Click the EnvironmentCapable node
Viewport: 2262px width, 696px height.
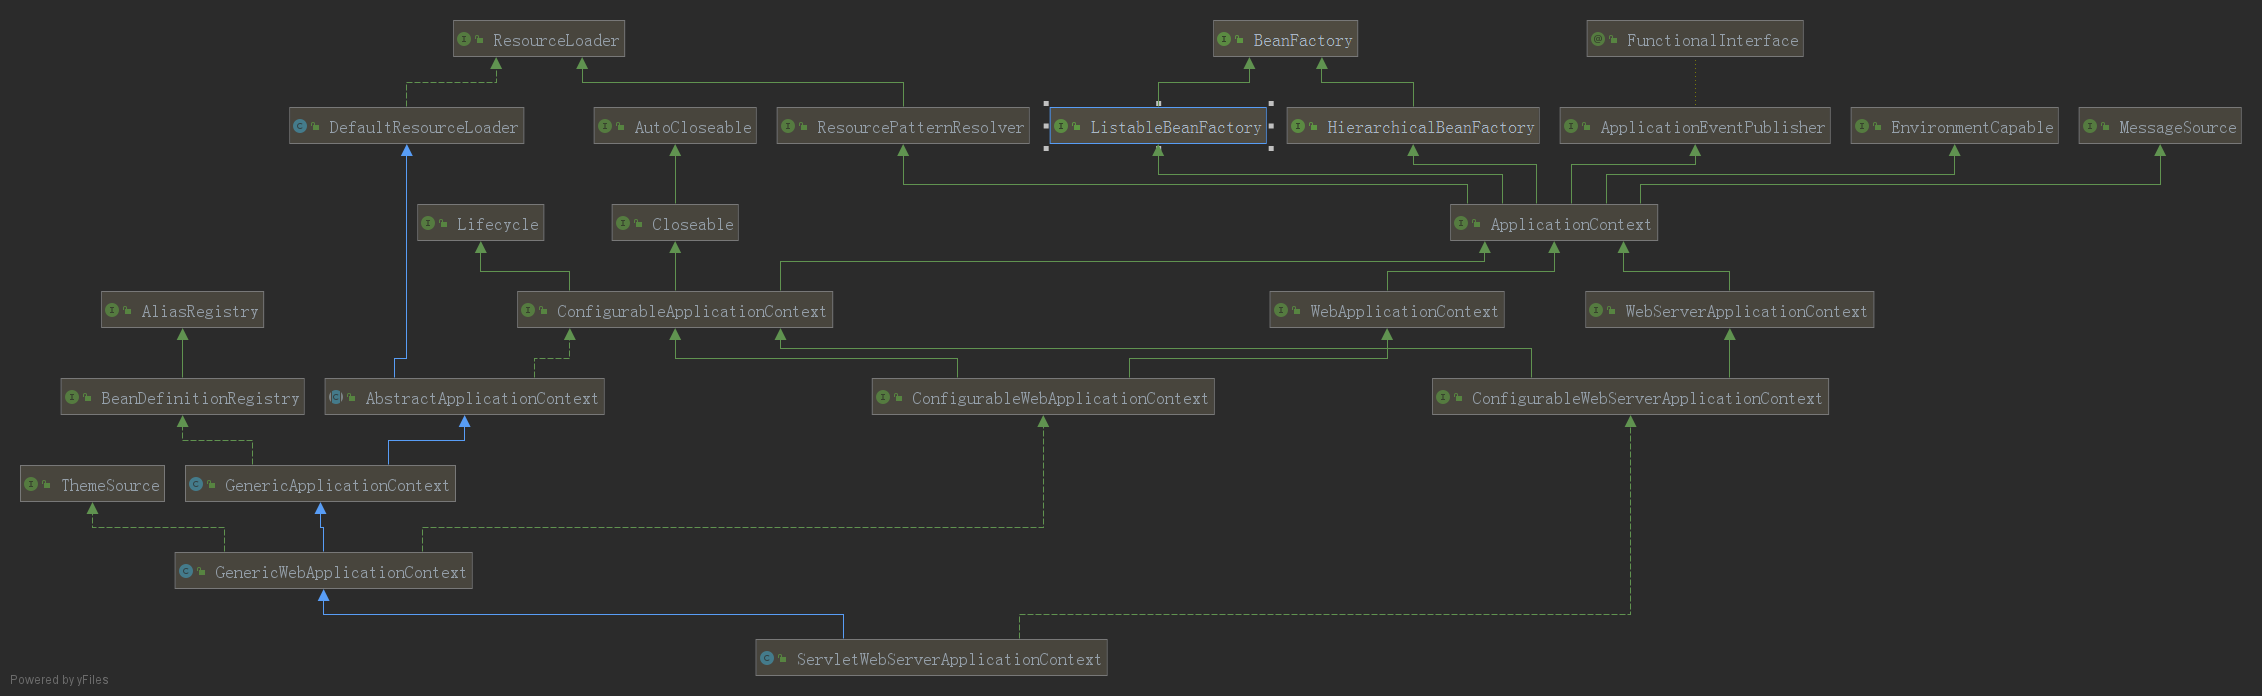[1954, 126]
